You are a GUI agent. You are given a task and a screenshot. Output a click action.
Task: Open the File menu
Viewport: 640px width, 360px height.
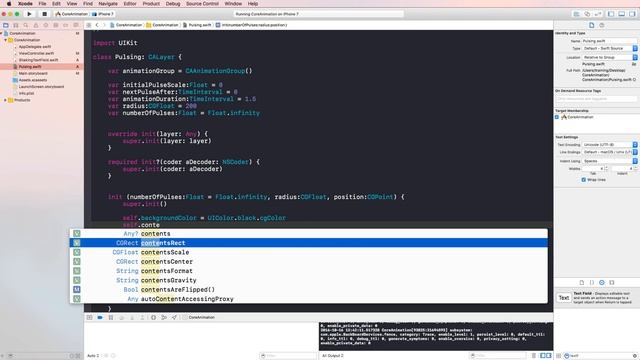pos(42,4)
